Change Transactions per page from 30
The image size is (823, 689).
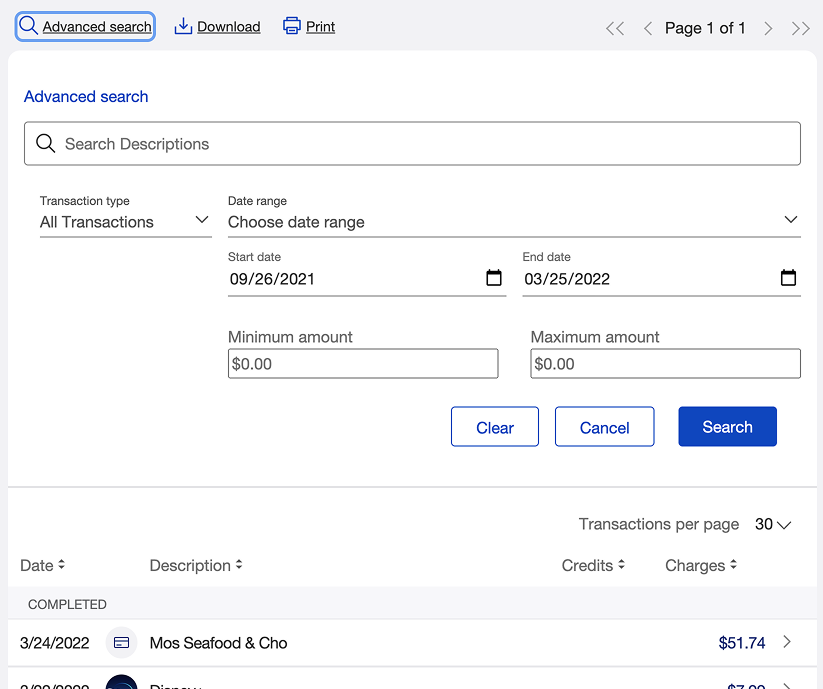tap(773, 524)
